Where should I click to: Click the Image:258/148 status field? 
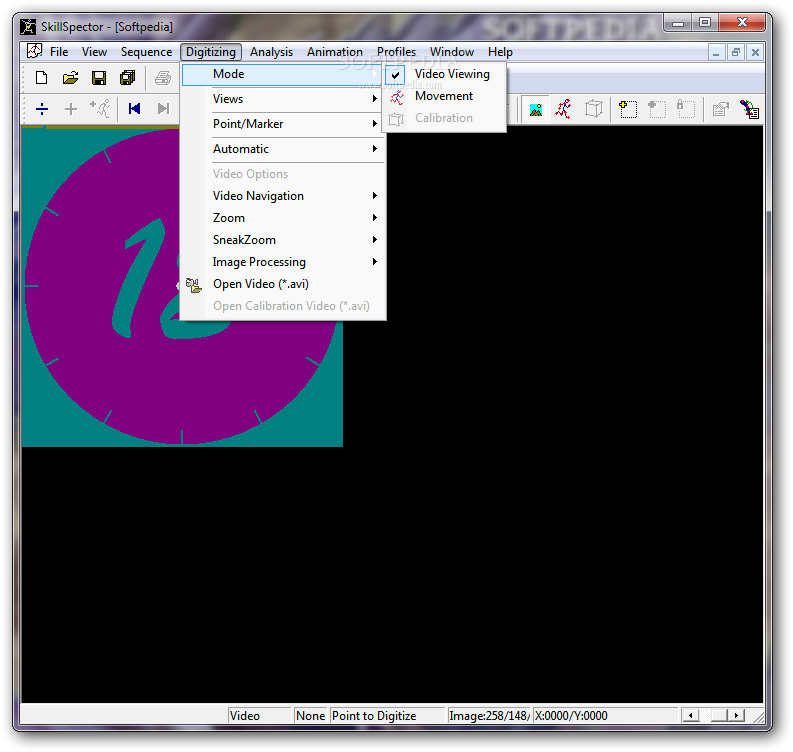click(489, 716)
